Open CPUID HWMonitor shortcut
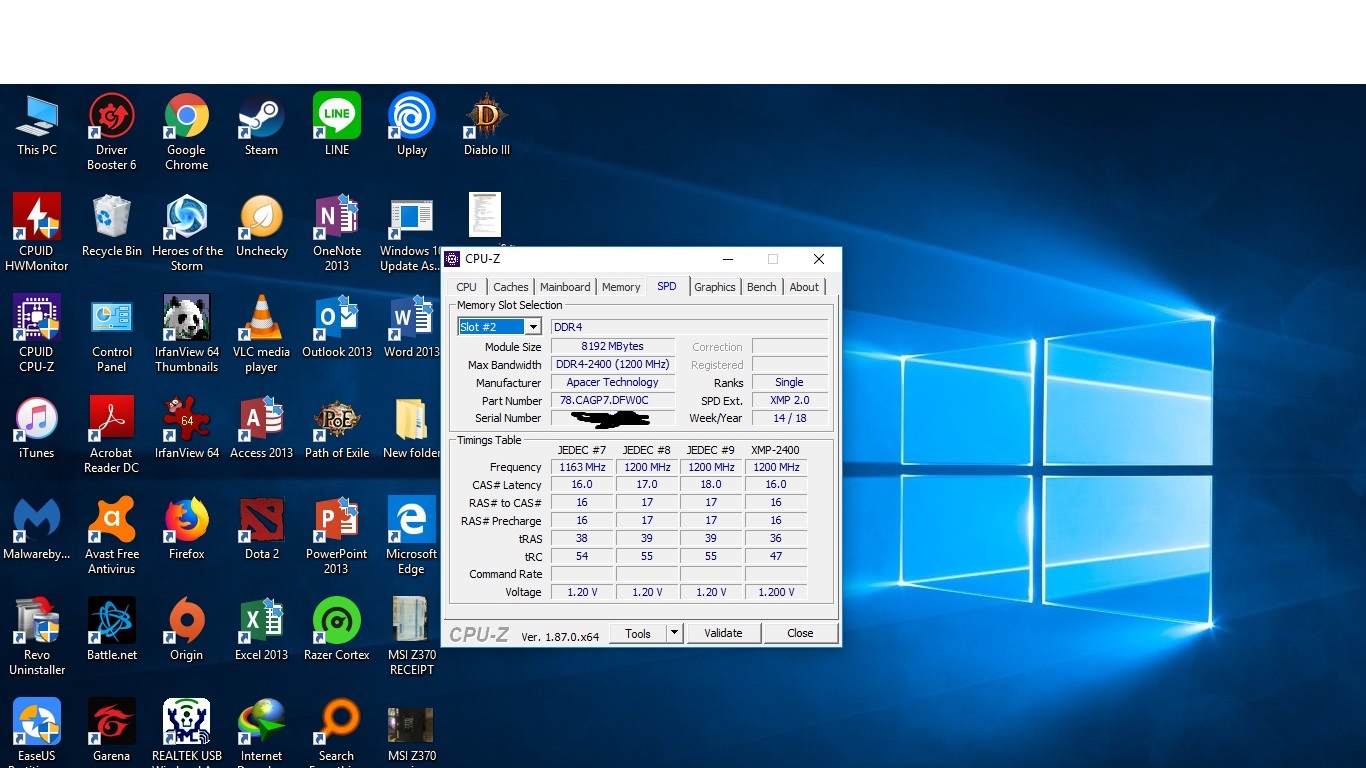Viewport: 1366px width, 768px height. click(x=37, y=233)
